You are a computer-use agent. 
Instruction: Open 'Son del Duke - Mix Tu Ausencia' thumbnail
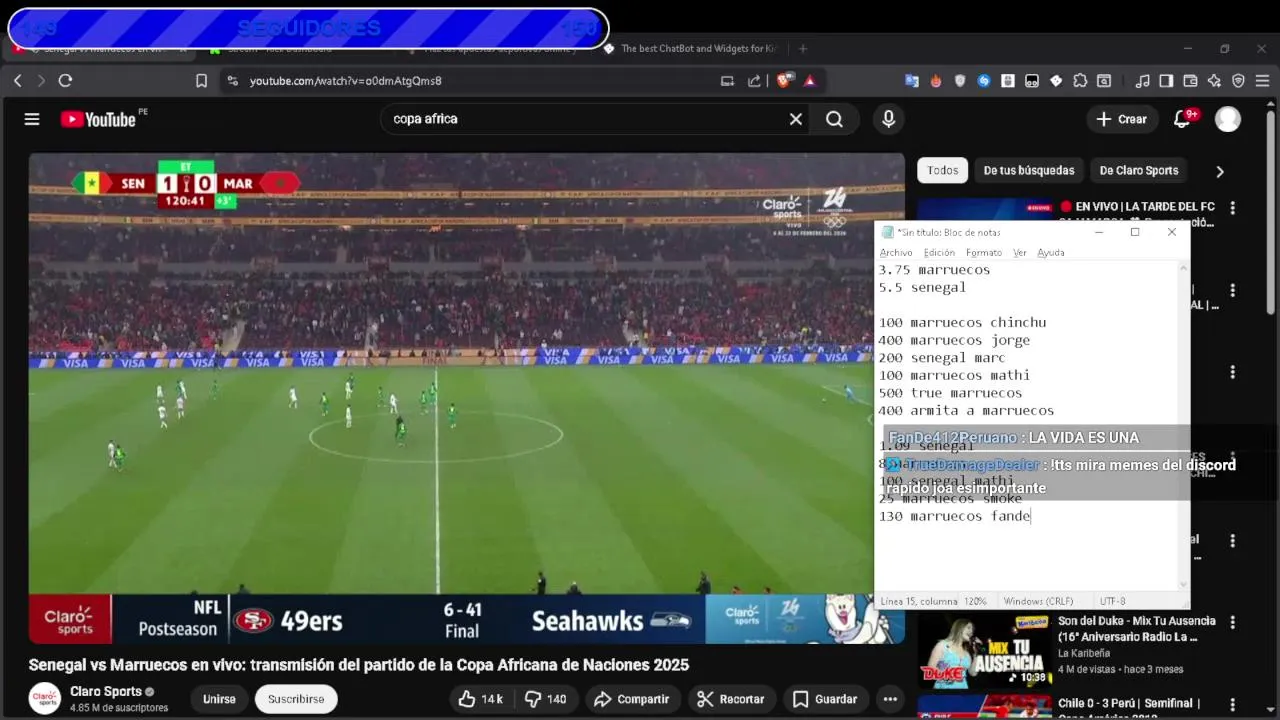[x=984, y=651]
